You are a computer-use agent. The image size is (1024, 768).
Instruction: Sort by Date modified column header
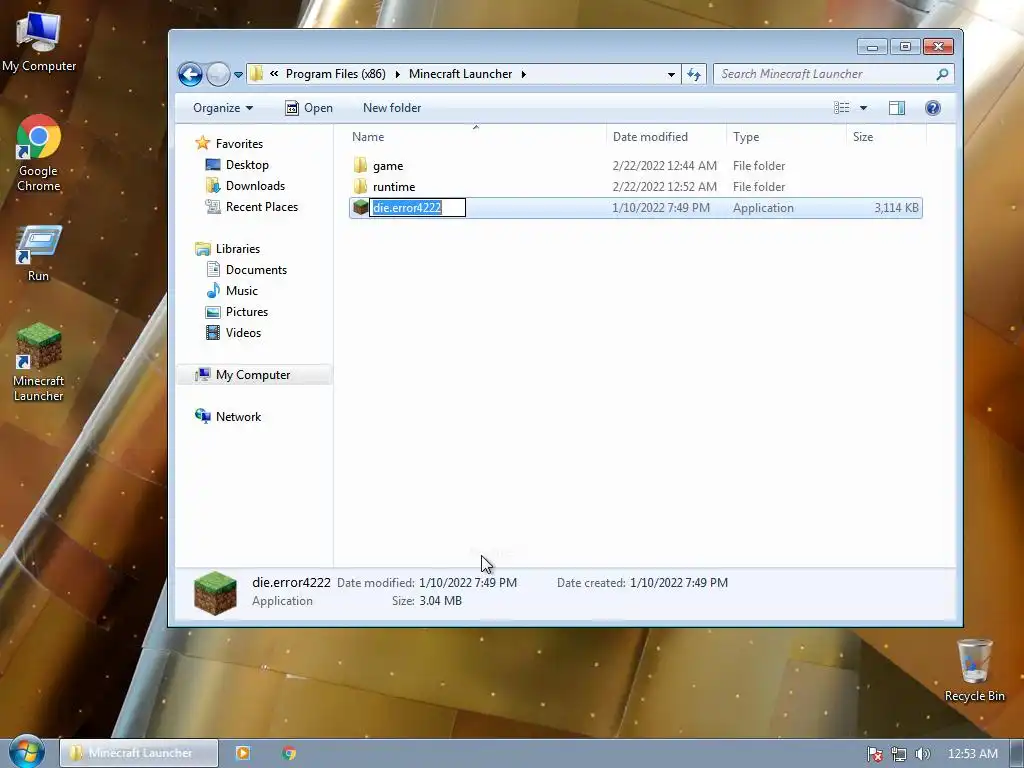(x=666, y=136)
